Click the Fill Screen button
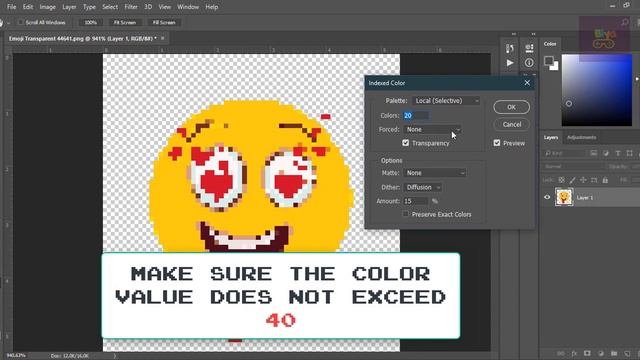Viewport: 640px width, 360px height. (x=164, y=22)
